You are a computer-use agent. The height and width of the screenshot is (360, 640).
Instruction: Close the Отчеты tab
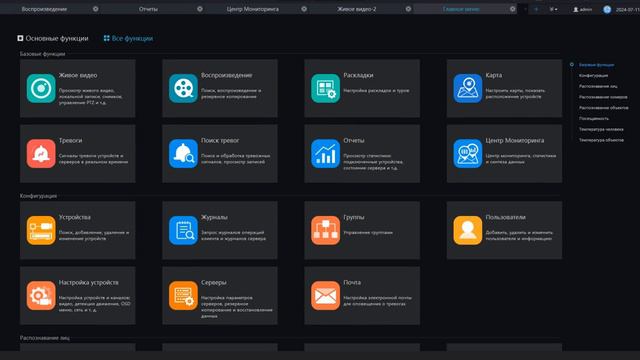pos(200,9)
